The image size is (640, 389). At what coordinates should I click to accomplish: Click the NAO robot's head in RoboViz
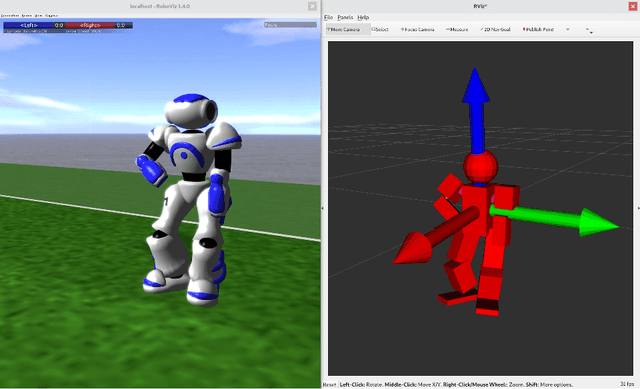(x=191, y=111)
